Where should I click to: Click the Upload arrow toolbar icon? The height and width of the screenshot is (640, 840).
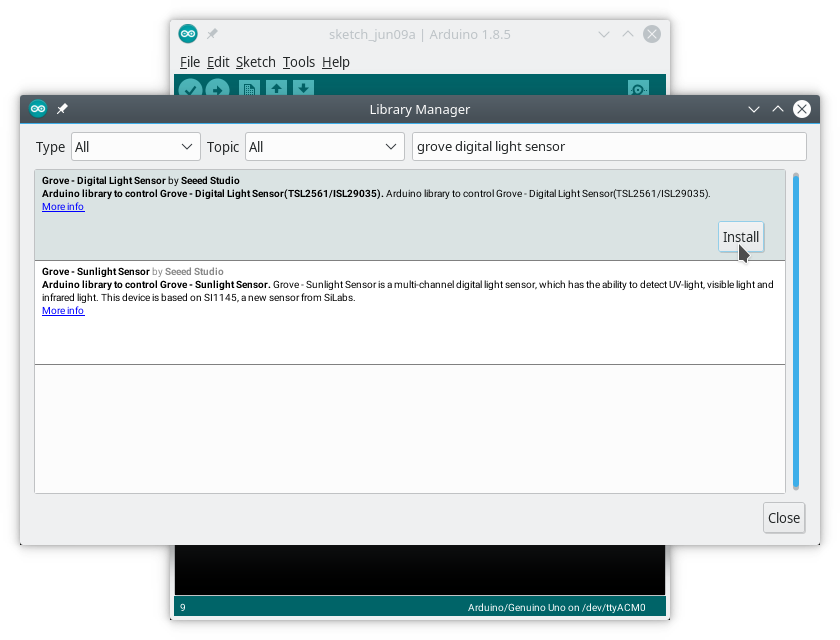point(218,90)
